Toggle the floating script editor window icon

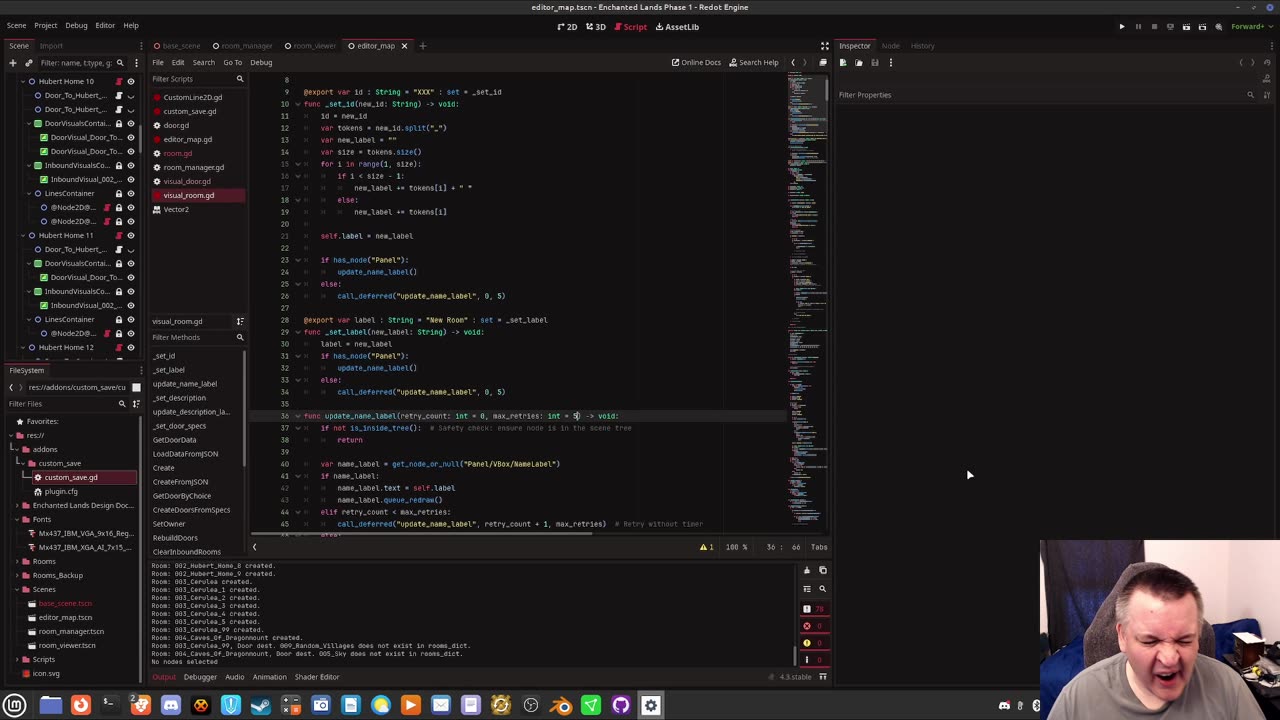(x=823, y=63)
